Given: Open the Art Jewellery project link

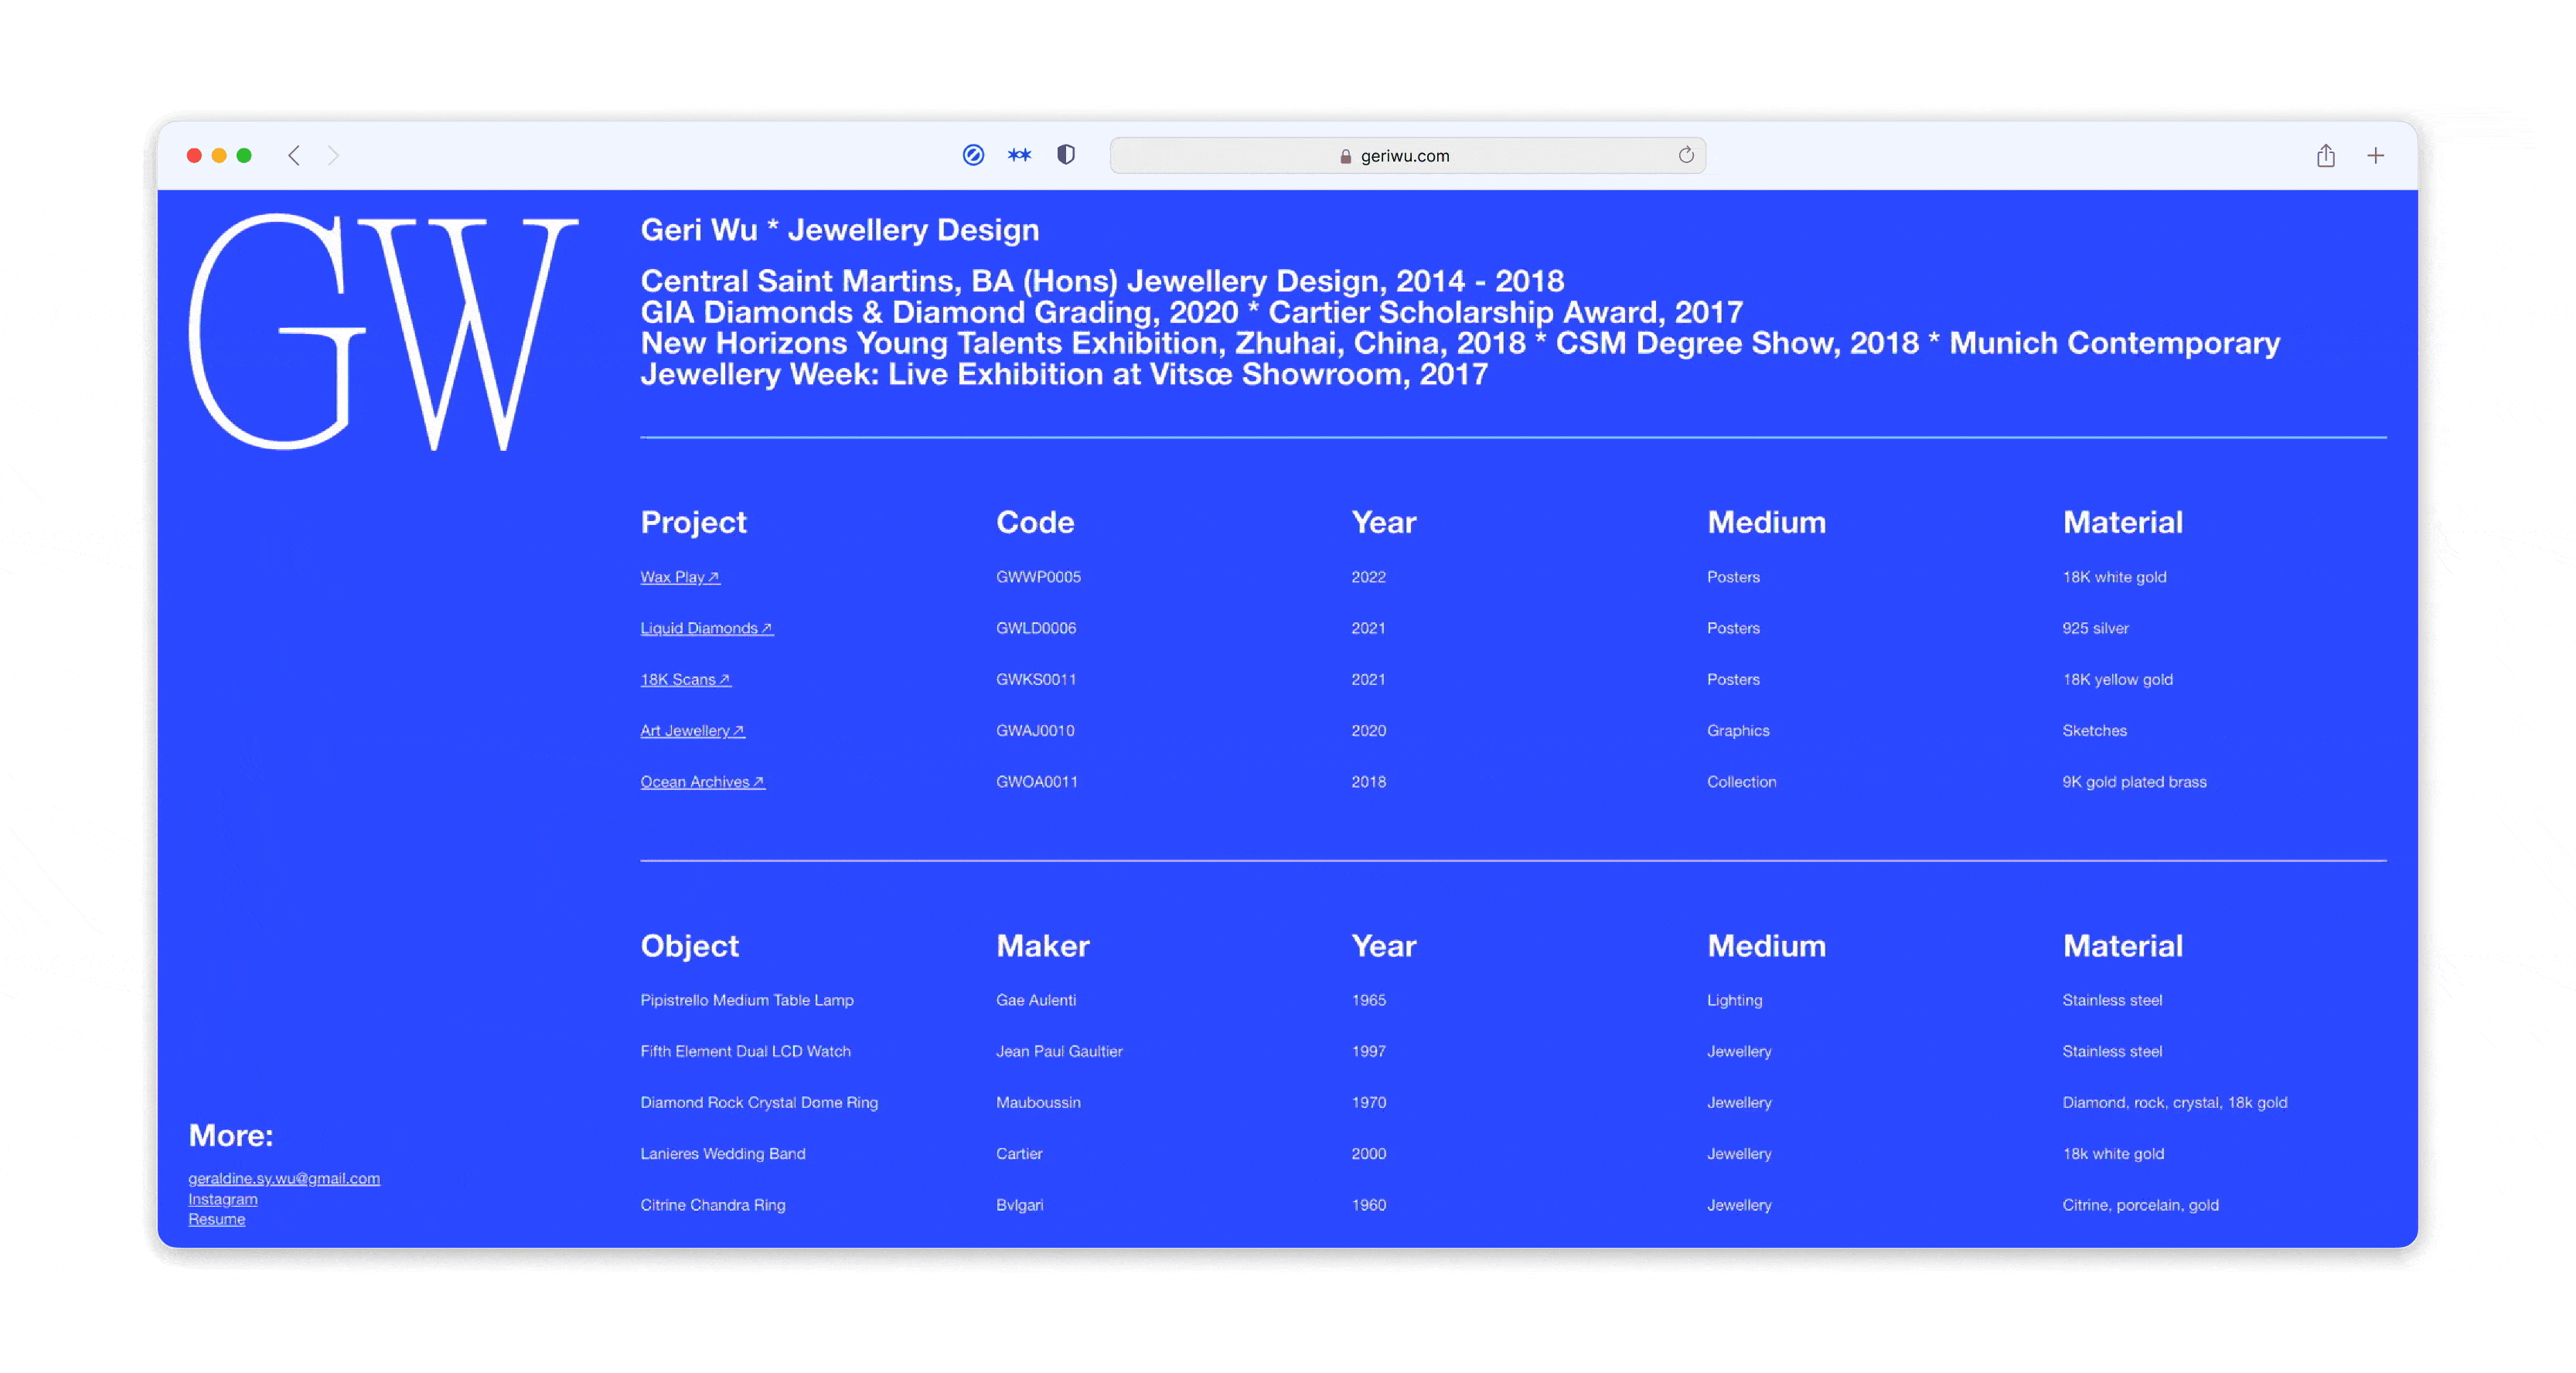Looking at the screenshot, I should (692, 731).
